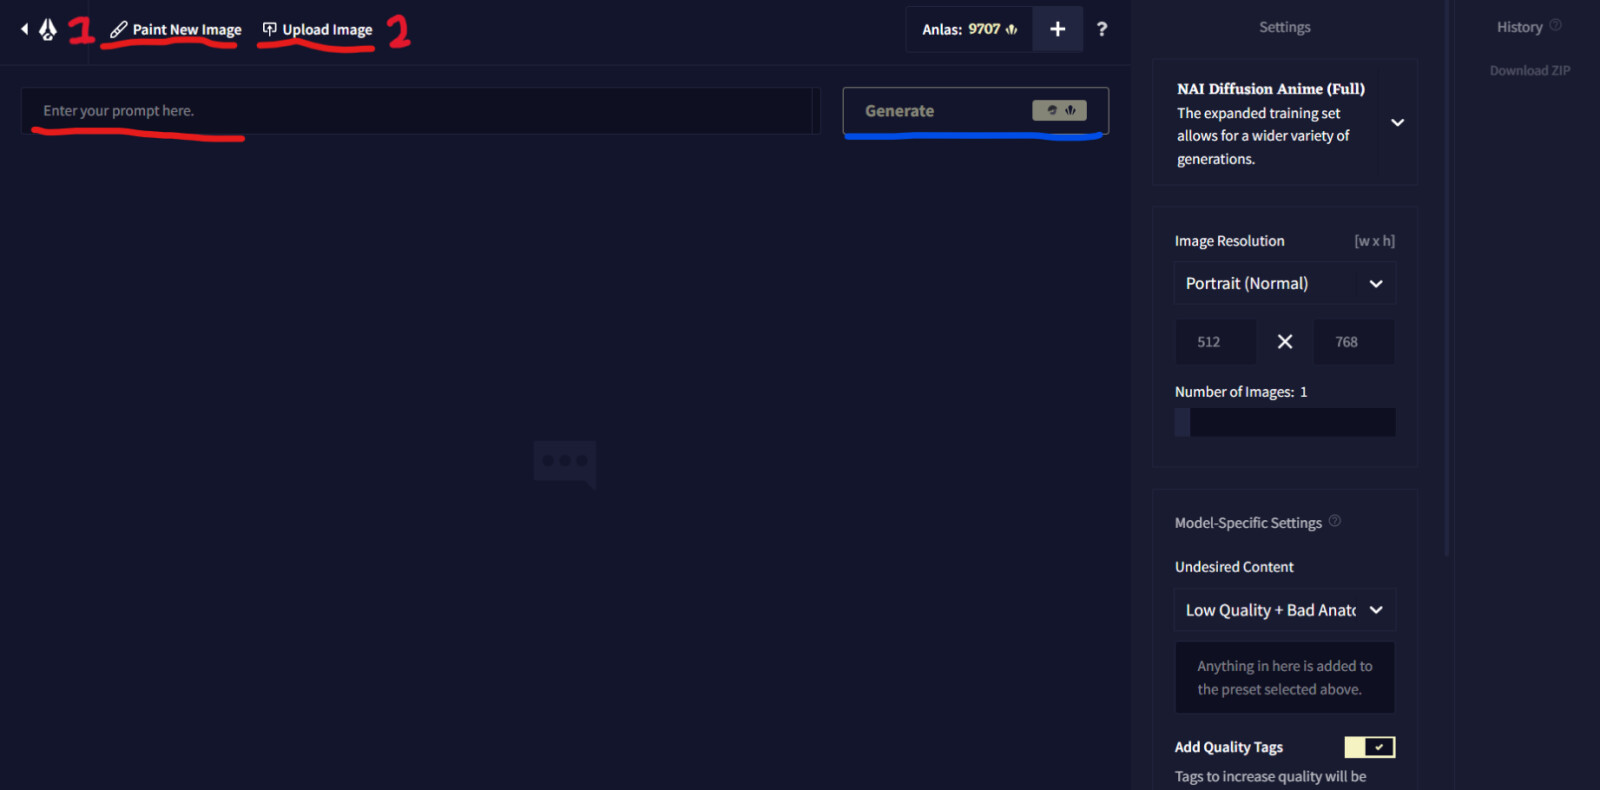The height and width of the screenshot is (790, 1600).
Task: Toggle the Add Quality Tags switch
Action: (1369, 747)
